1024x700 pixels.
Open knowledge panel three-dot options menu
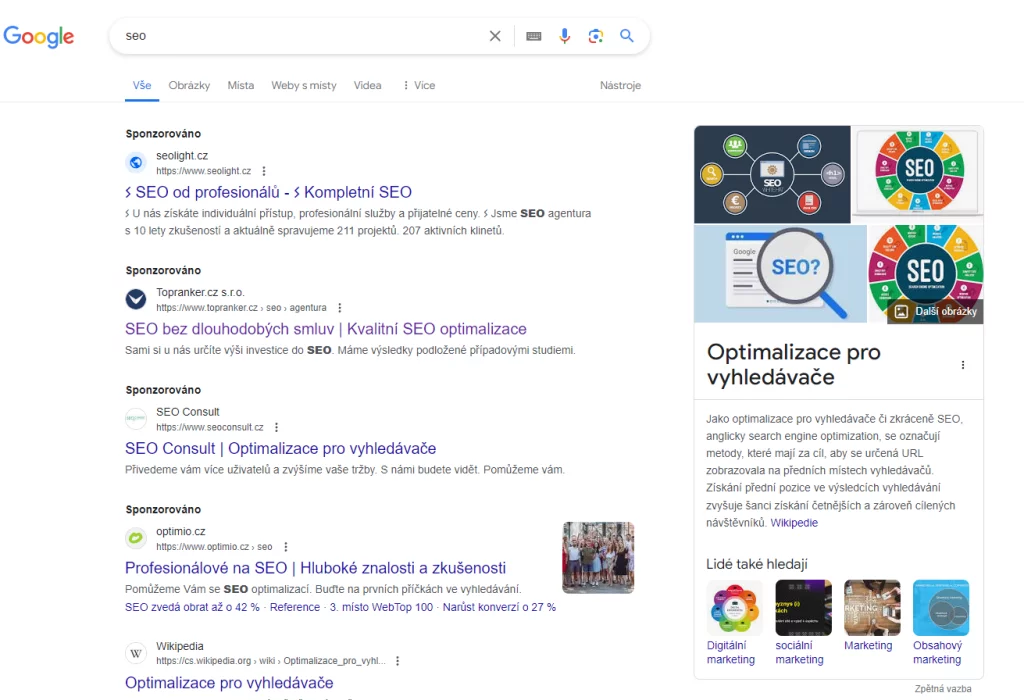point(963,365)
